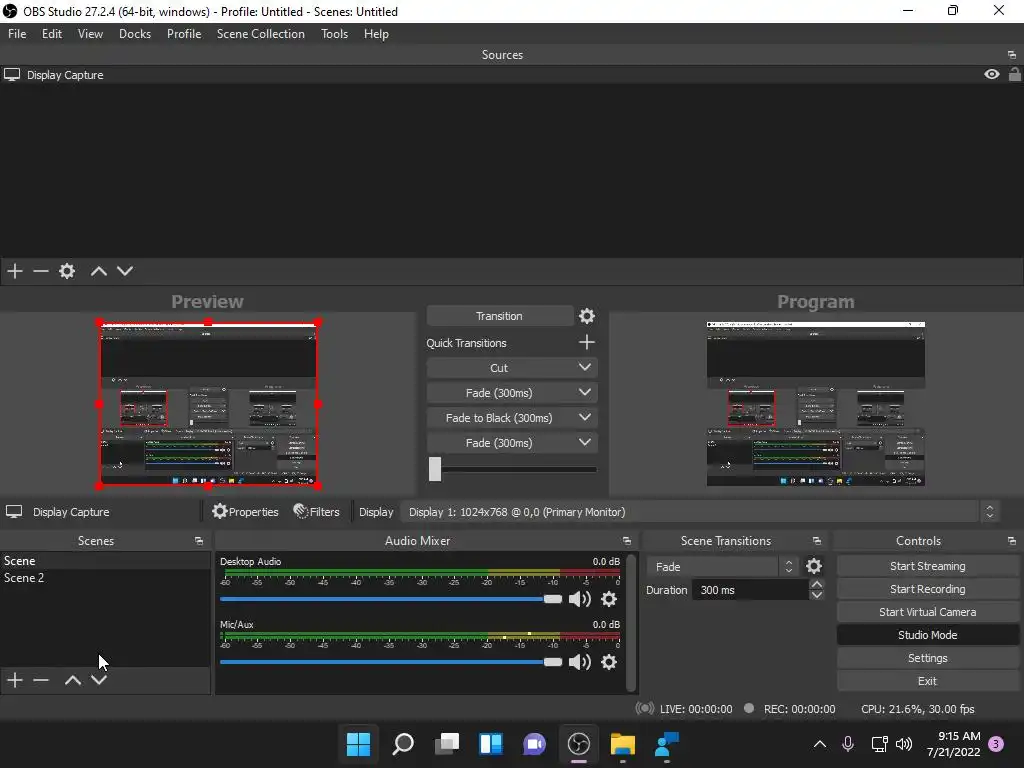Open the Desktop Audio settings gear
Image resolution: width=1024 pixels, height=768 pixels.
(x=609, y=600)
